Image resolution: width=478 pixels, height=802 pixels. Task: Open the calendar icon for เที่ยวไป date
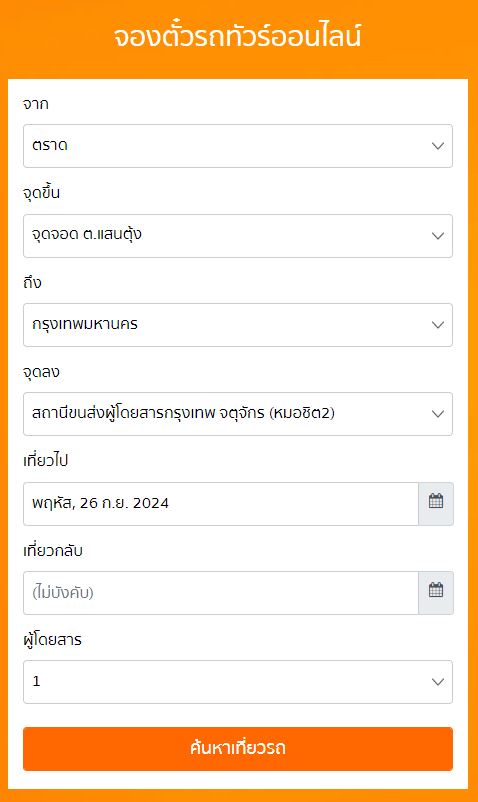point(436,503)
